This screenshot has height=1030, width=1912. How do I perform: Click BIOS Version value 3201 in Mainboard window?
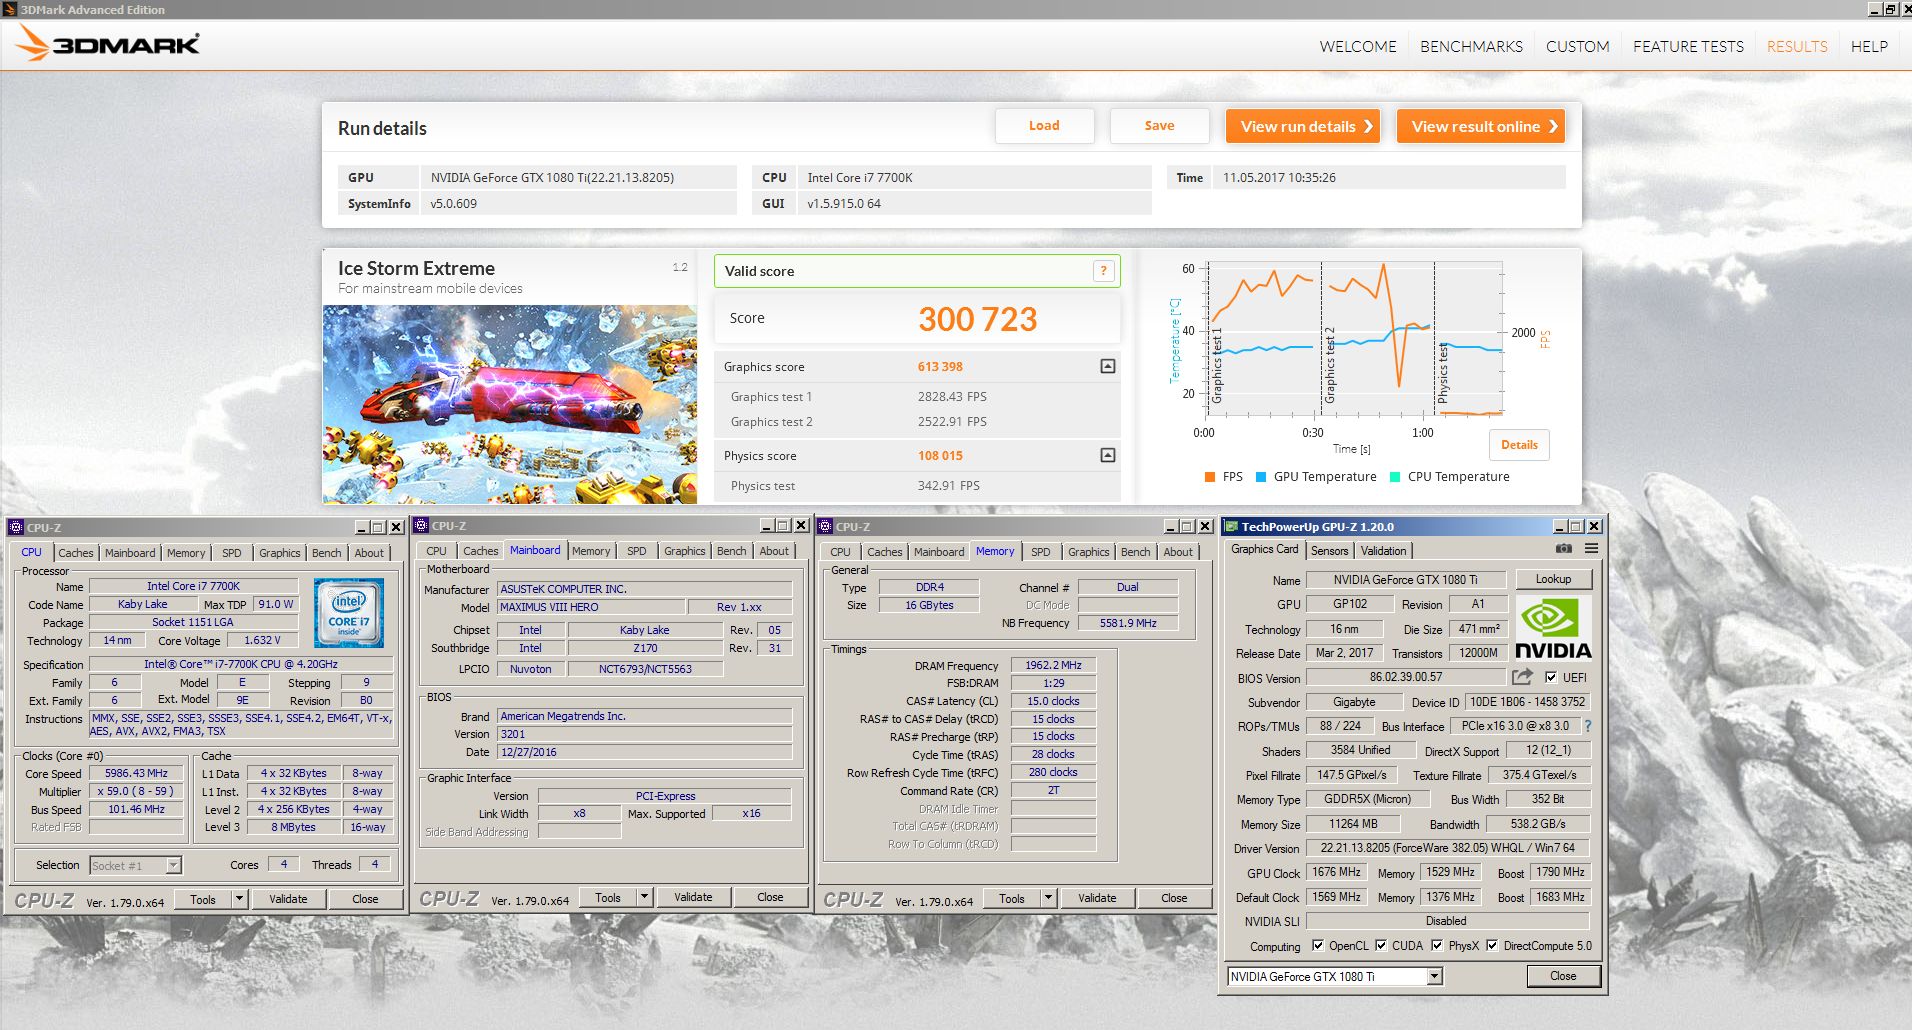point(646,734)
